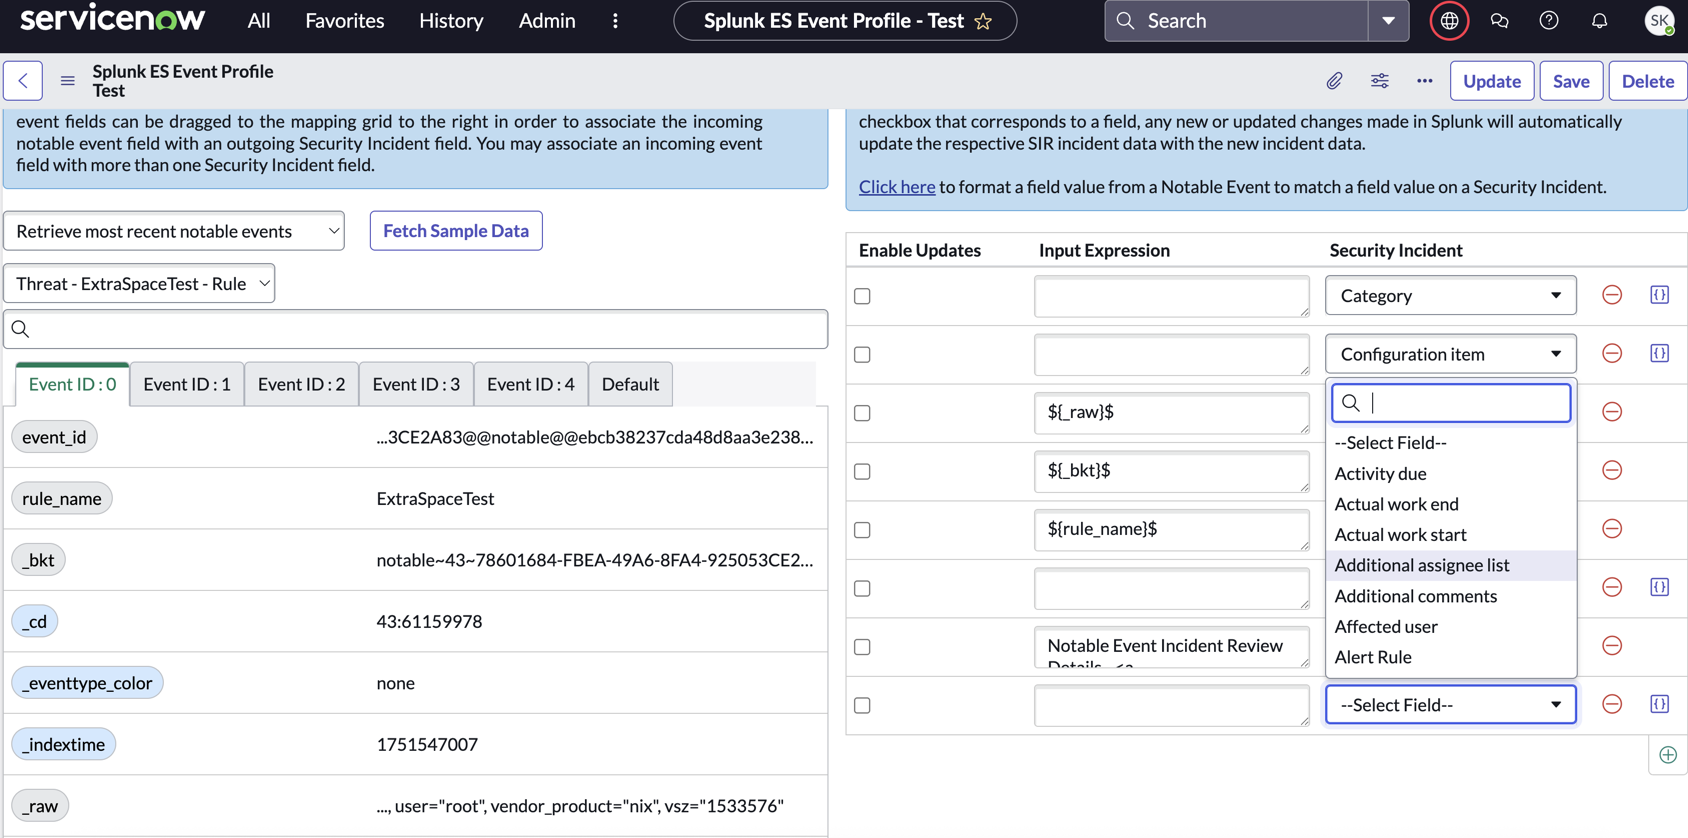Screen dimensions: 1688x838
Task: Remove the ${_bkt}$ mapping row
Action: coord(1612,470)
